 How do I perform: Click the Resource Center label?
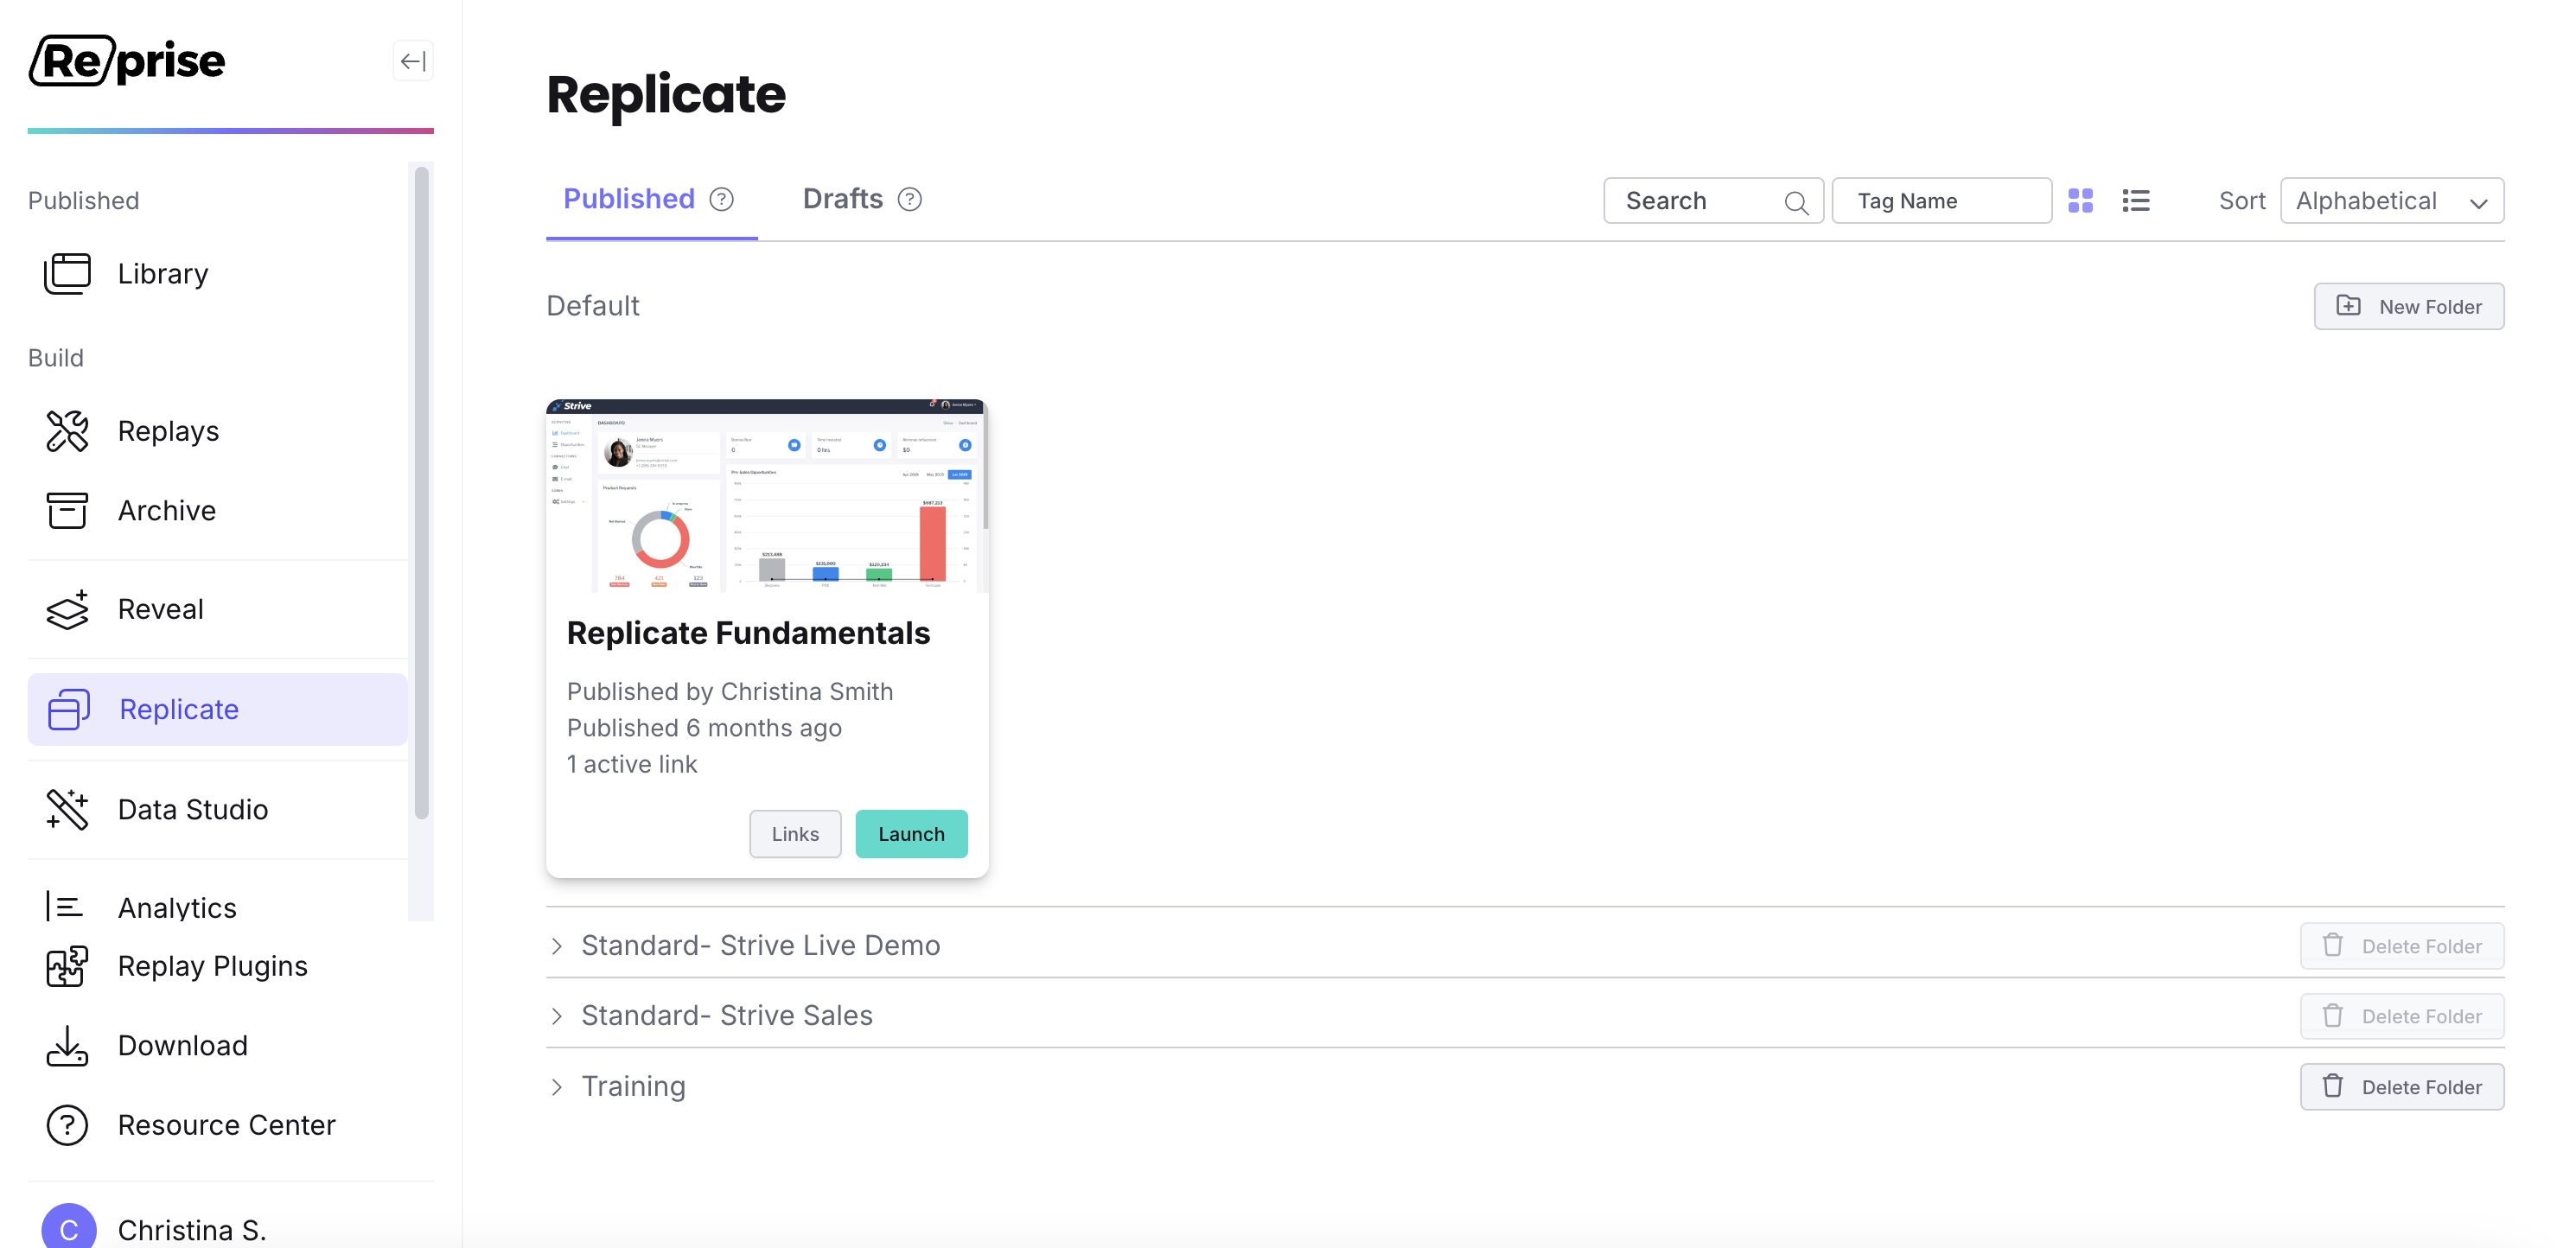(x=226, y=1125)
